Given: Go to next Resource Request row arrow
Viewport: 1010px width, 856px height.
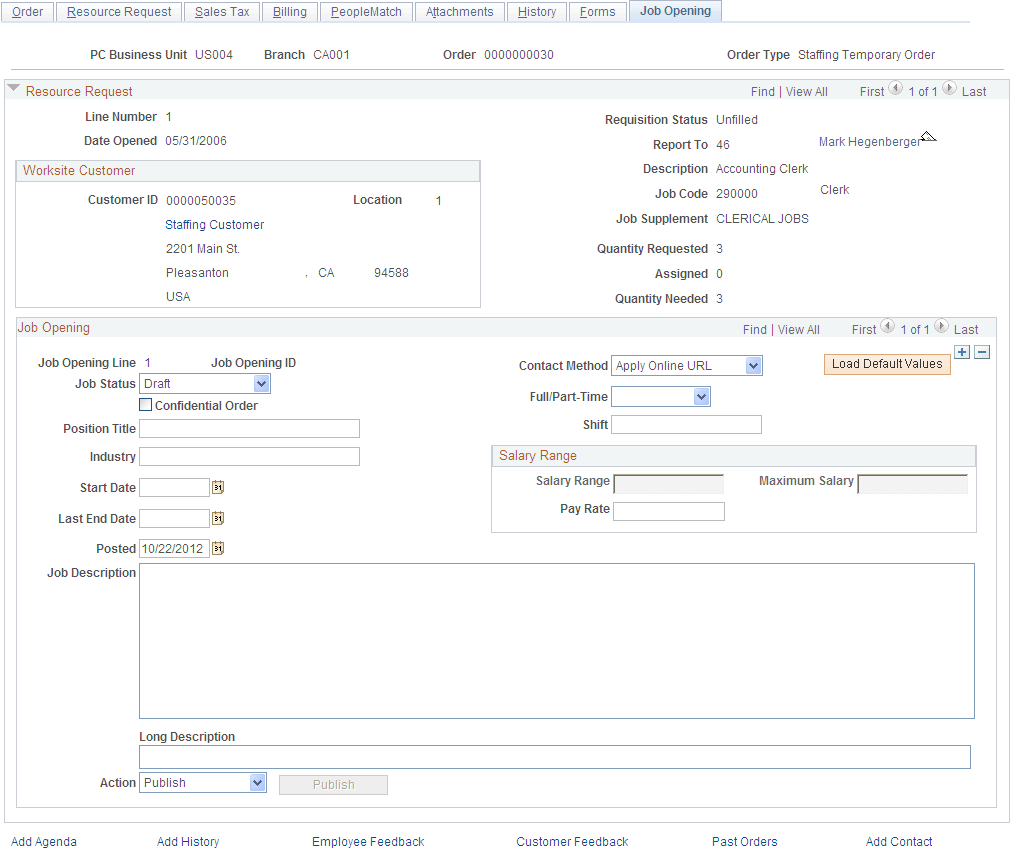Looking at the screenshot, I should tap(949, 88).
